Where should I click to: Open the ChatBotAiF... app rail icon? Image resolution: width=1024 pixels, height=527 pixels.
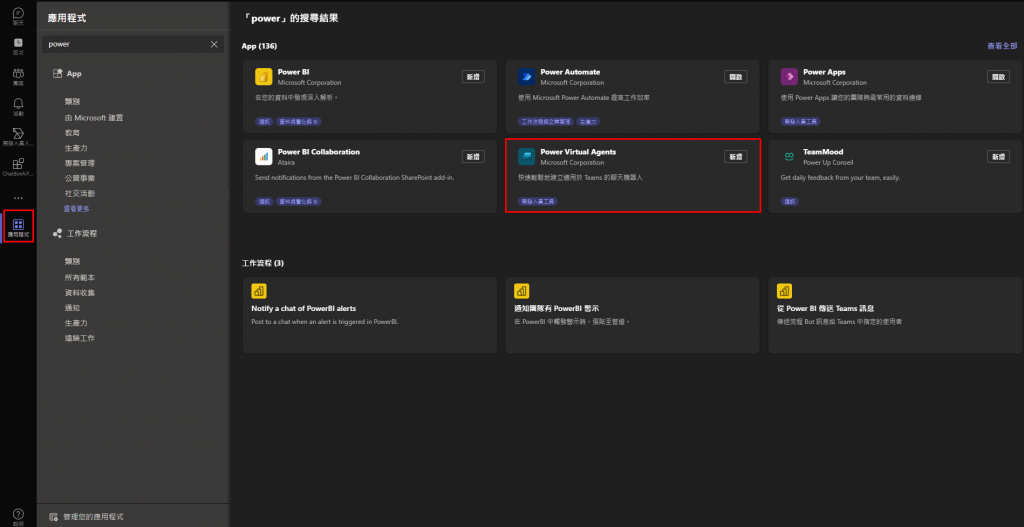pyautogui.click(x=18, y=167)
